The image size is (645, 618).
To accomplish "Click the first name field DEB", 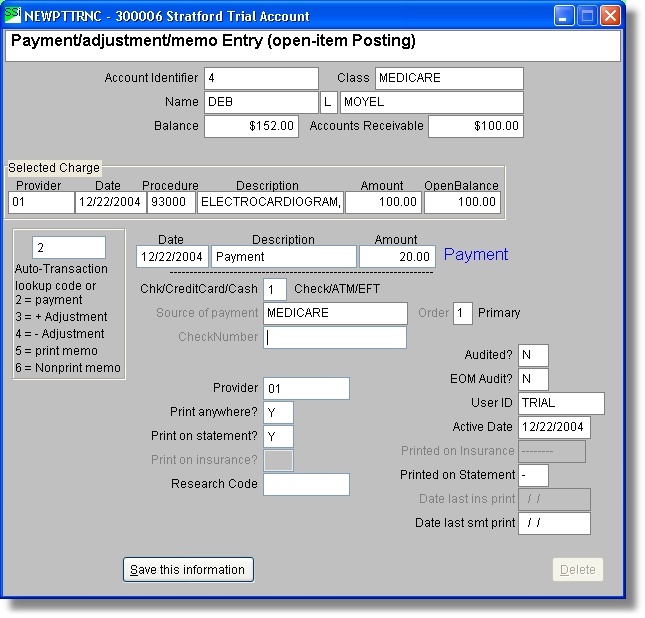I will (261, 102).
